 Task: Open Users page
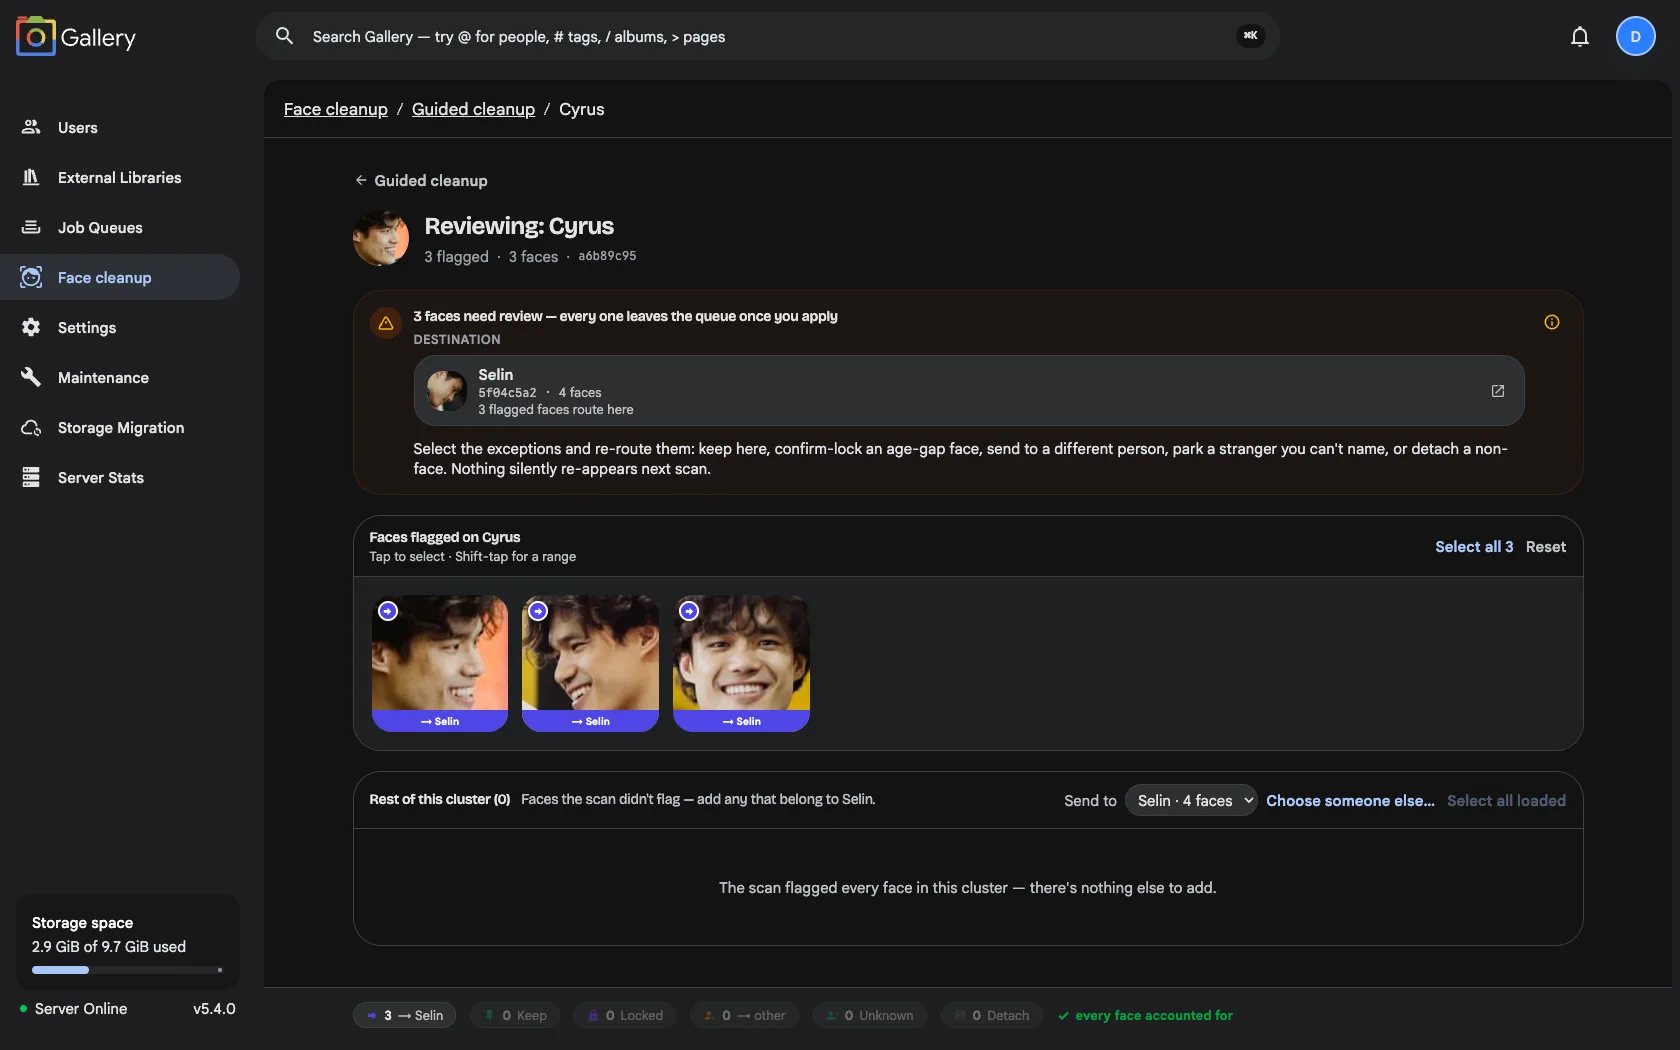[x=120, y=127]
